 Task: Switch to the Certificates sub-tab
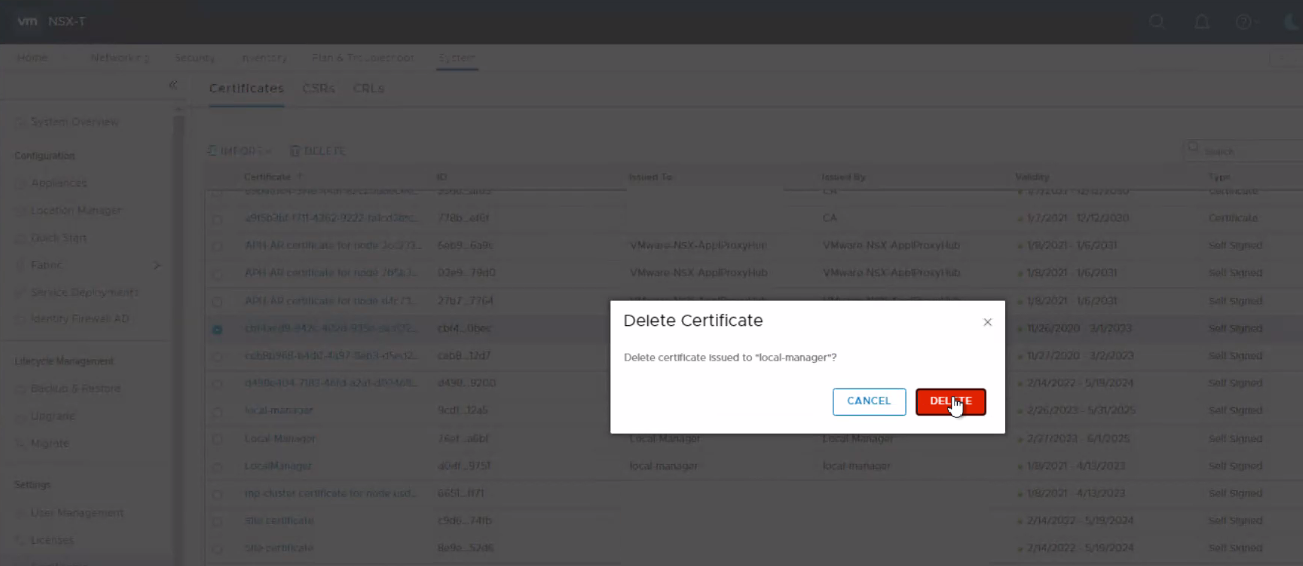click(246, 88)
